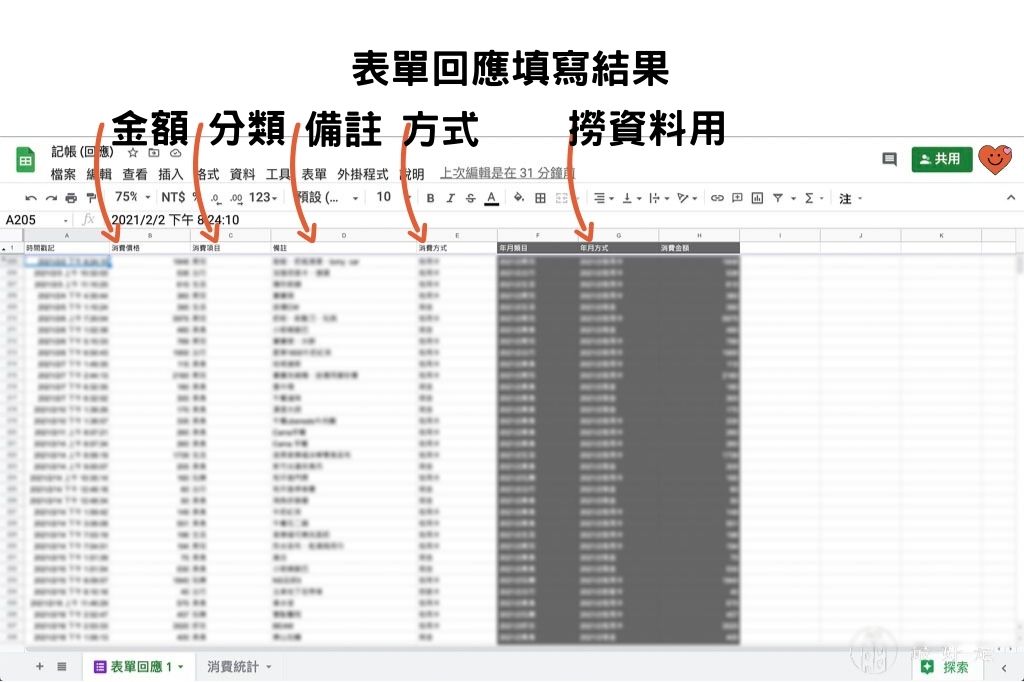Open horizontal align dropdown

[603, 198]
